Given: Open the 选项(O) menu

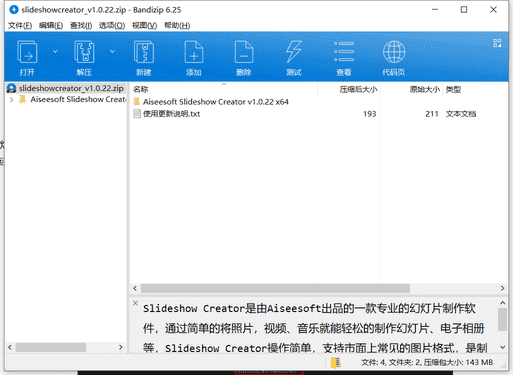Looking at the screenshot, I should coord(112,26).
